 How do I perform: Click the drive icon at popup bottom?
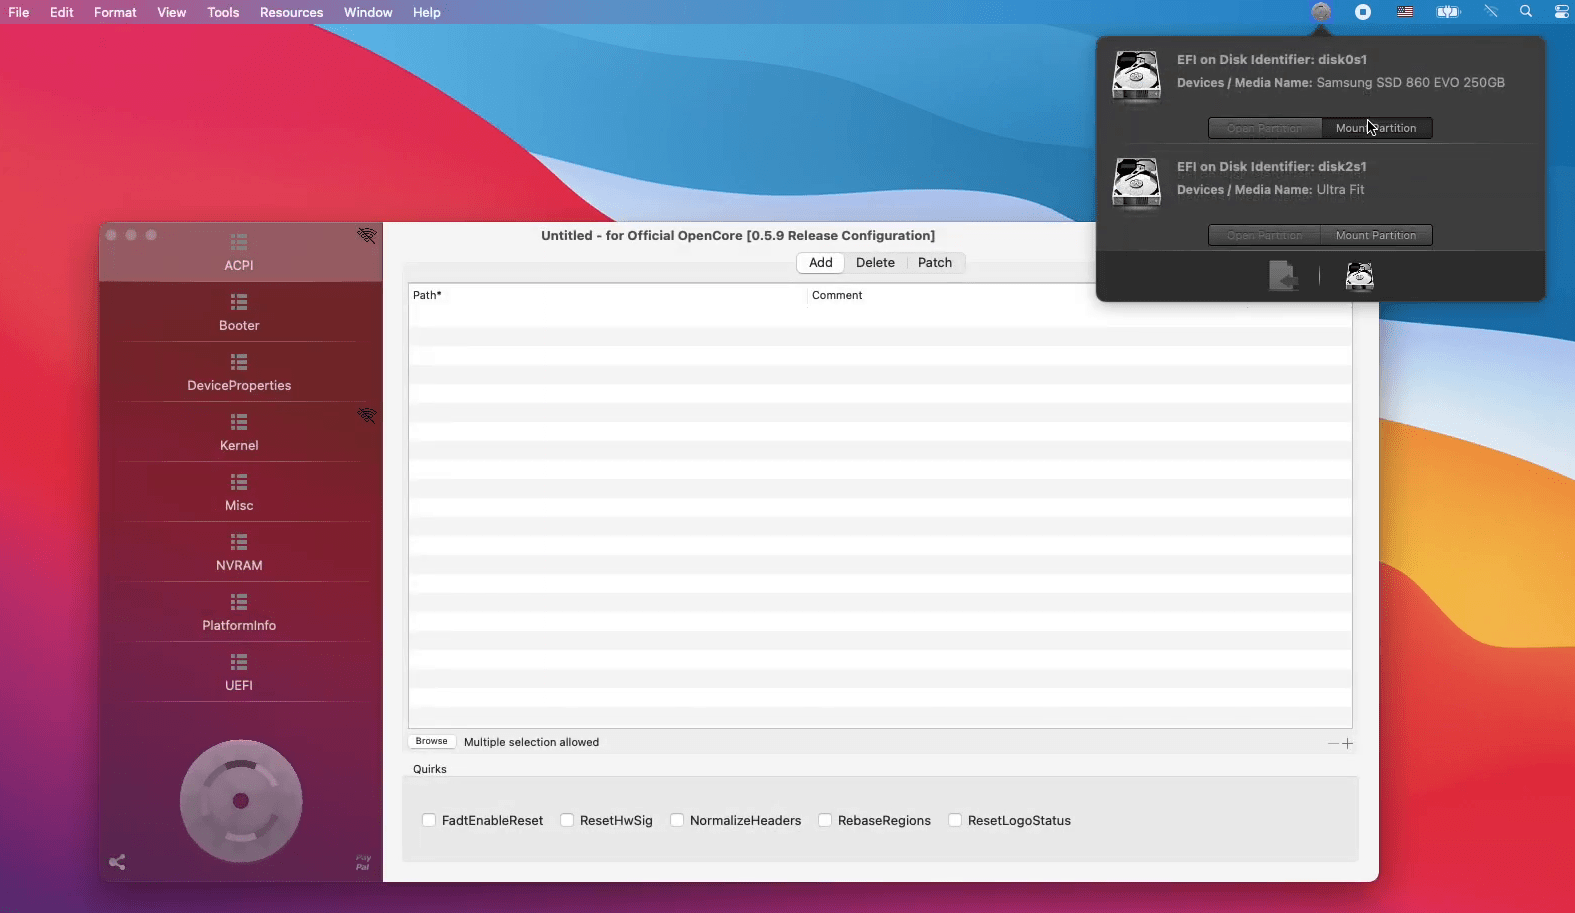tap(1360, 276)
